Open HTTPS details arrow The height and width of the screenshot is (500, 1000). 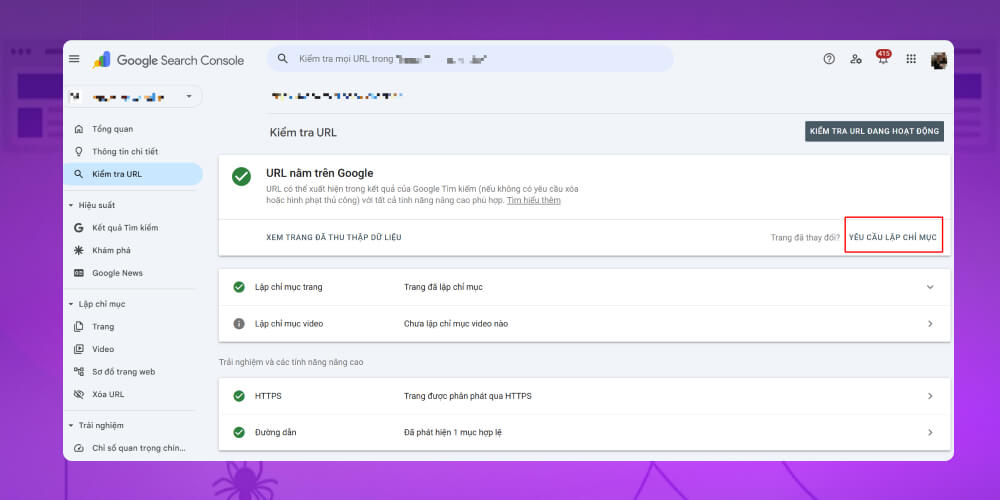pos(930,396)
